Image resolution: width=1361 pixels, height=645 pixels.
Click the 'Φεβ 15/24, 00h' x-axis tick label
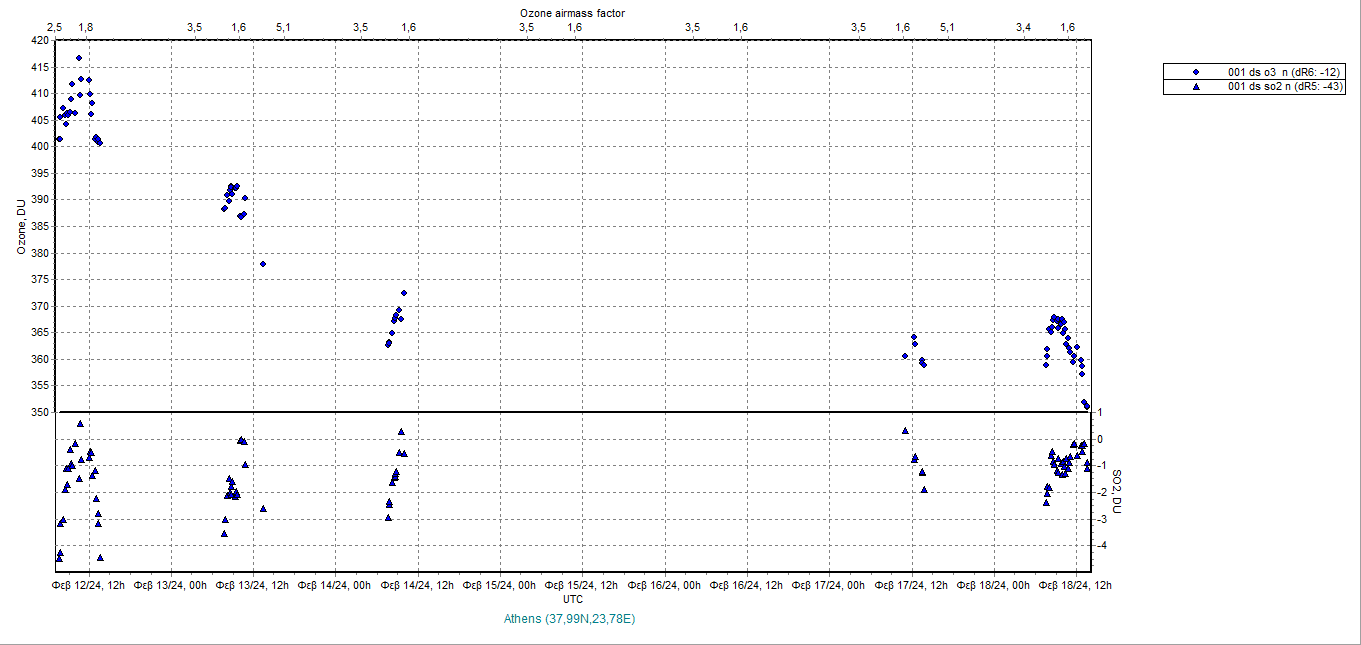click(504, 585)
